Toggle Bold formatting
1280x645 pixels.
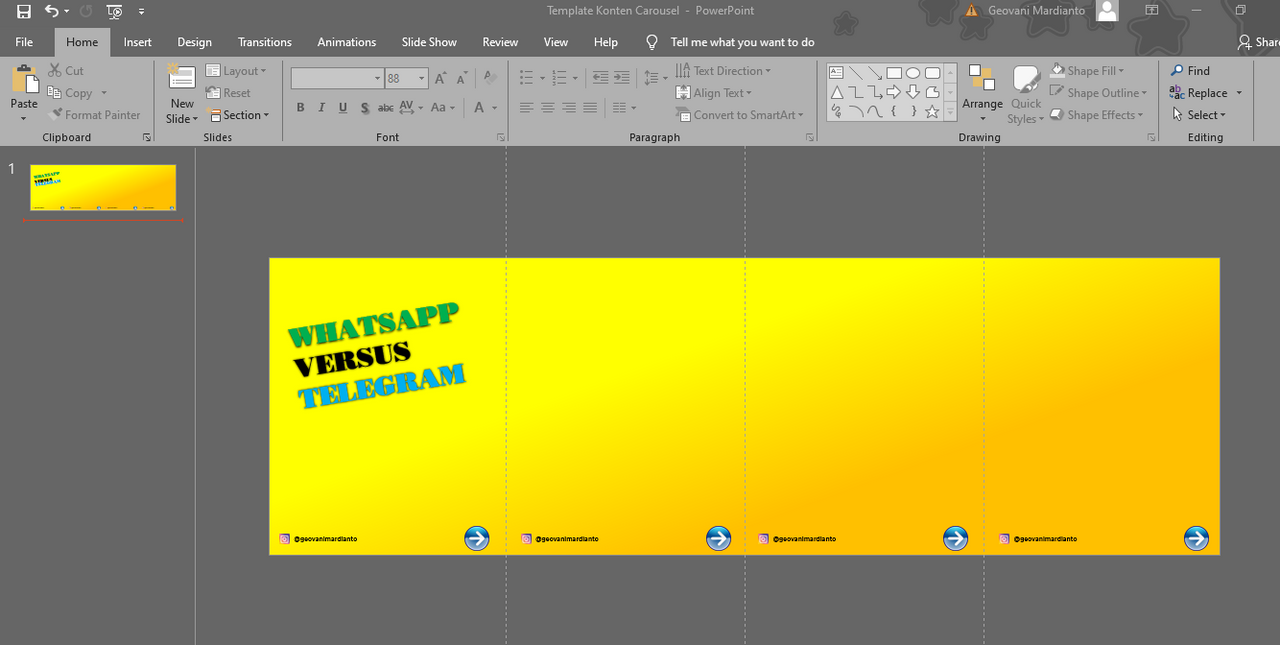click(x=300, y=108)
